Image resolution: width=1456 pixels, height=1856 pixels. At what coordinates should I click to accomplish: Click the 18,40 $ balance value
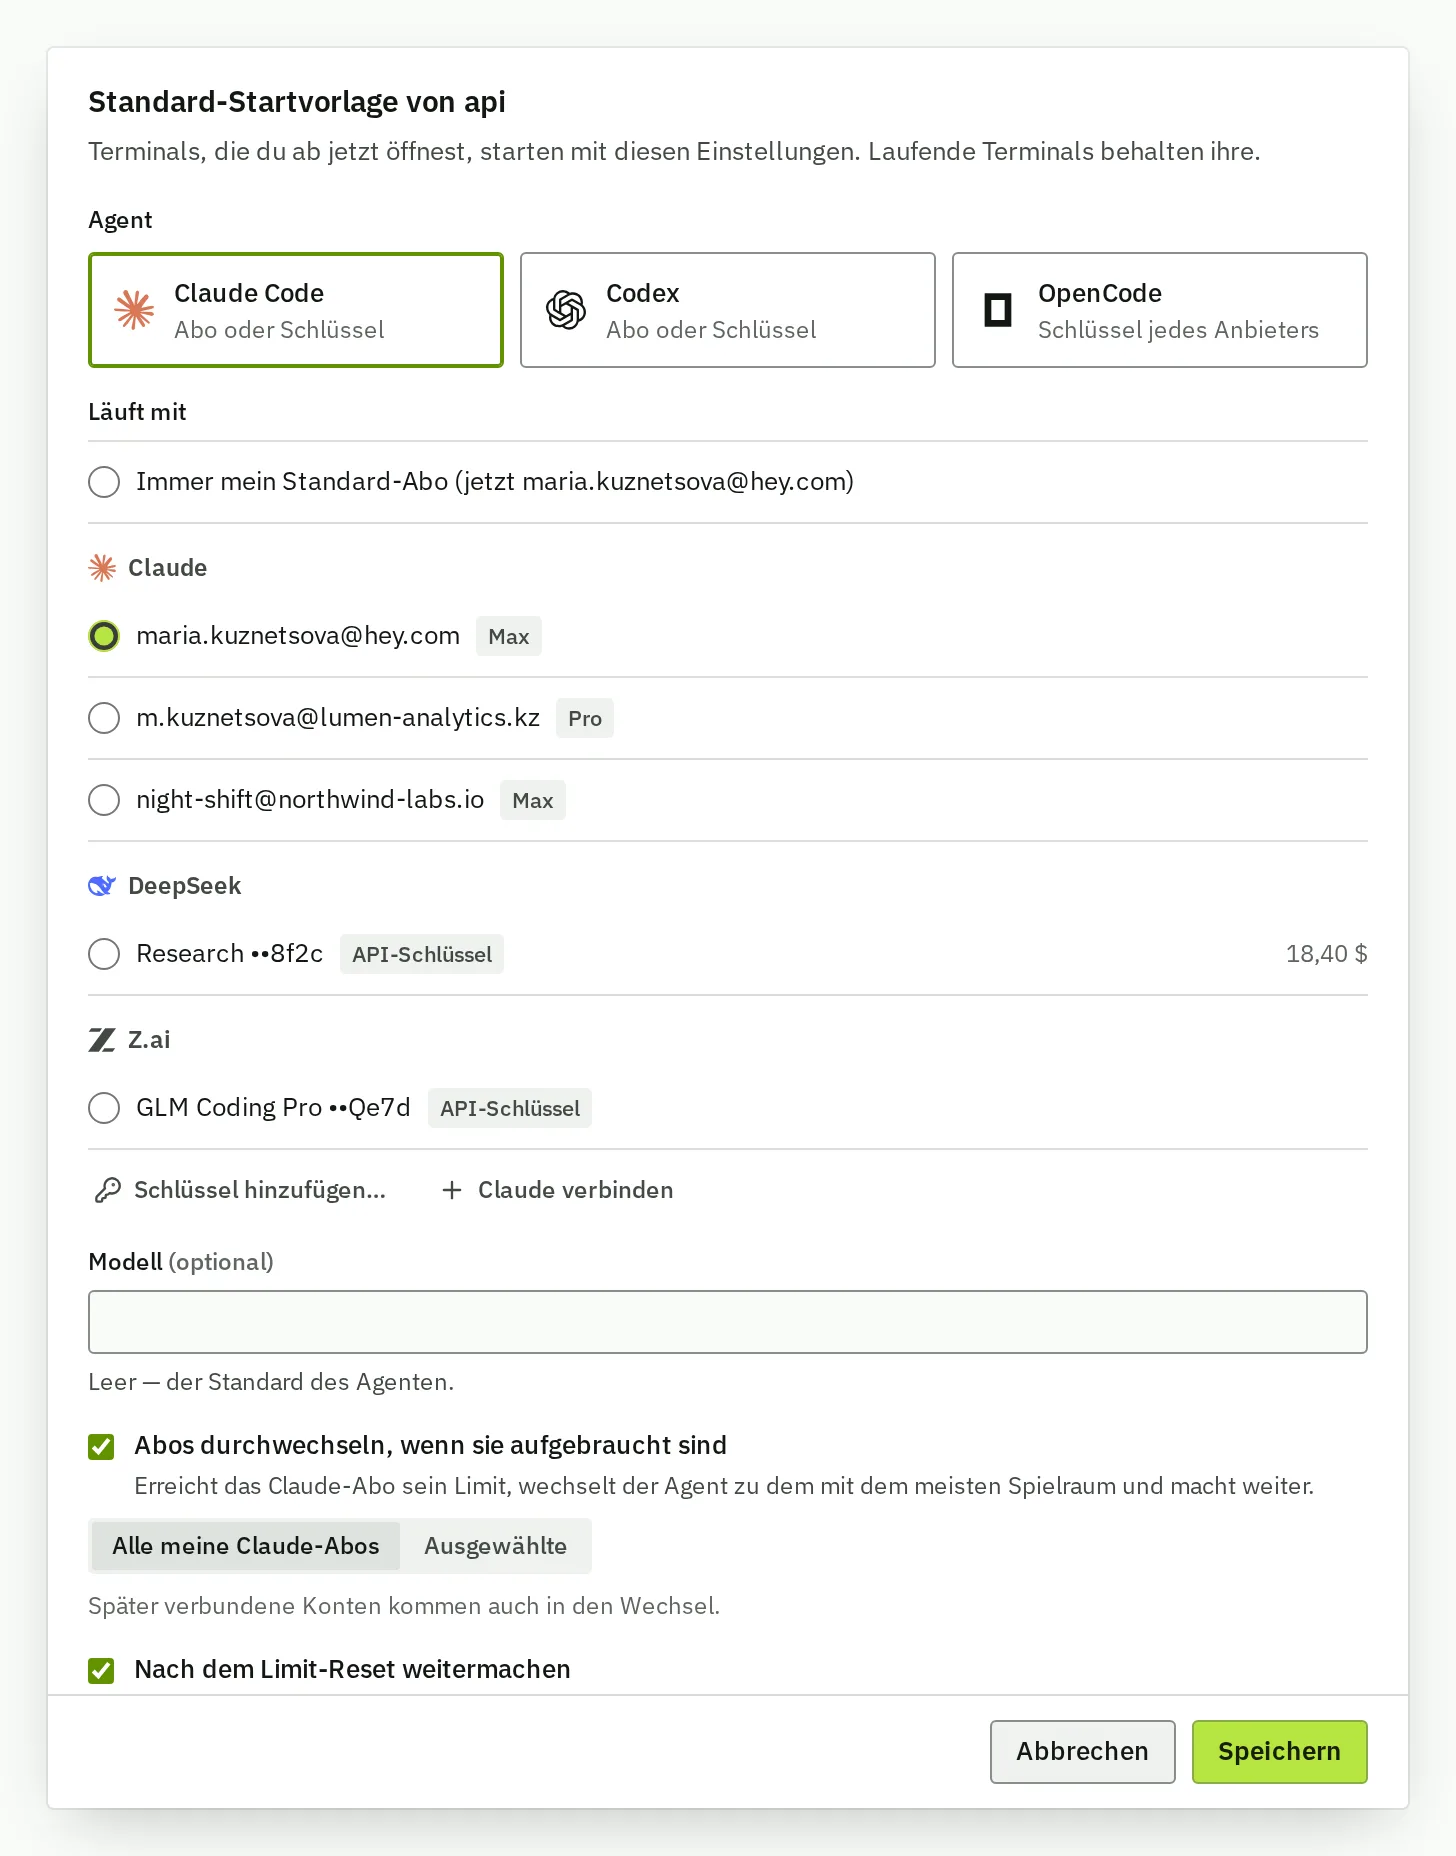(x=1327, y=954)
